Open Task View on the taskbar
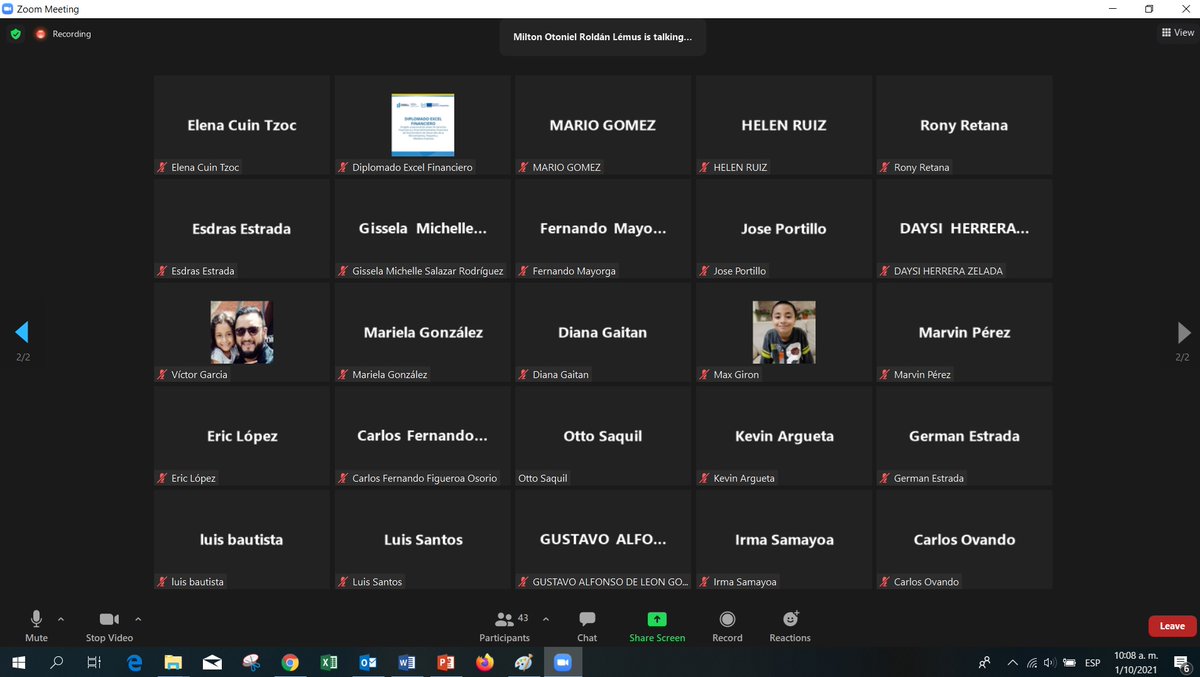Viewport: 1200px width, 677px height. tap(94, 662)
